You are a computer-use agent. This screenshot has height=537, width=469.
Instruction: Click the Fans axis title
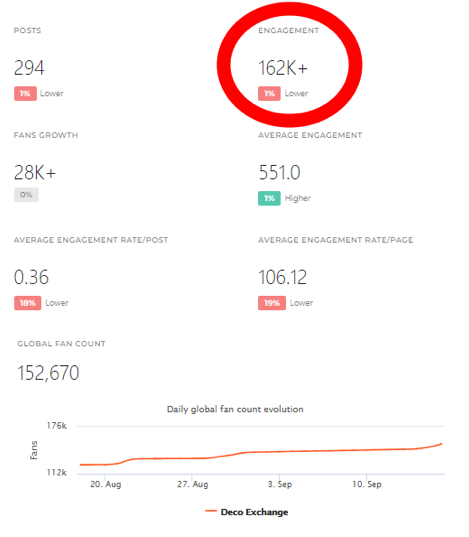coord(34,450)
